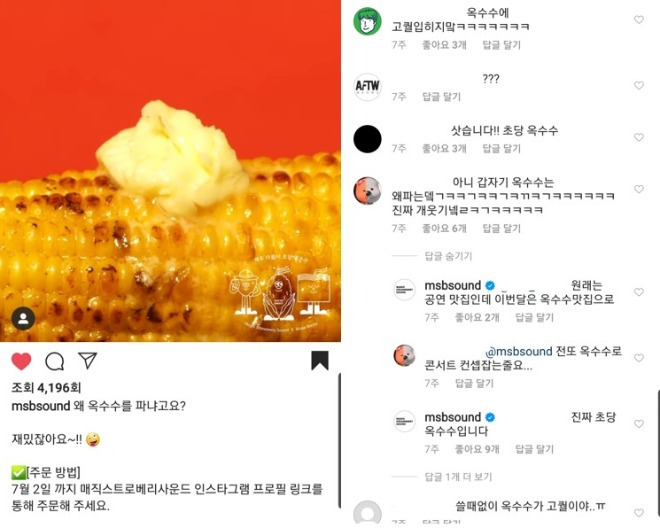
Task: Like the '???' comment heart
Action: [639, 85]
